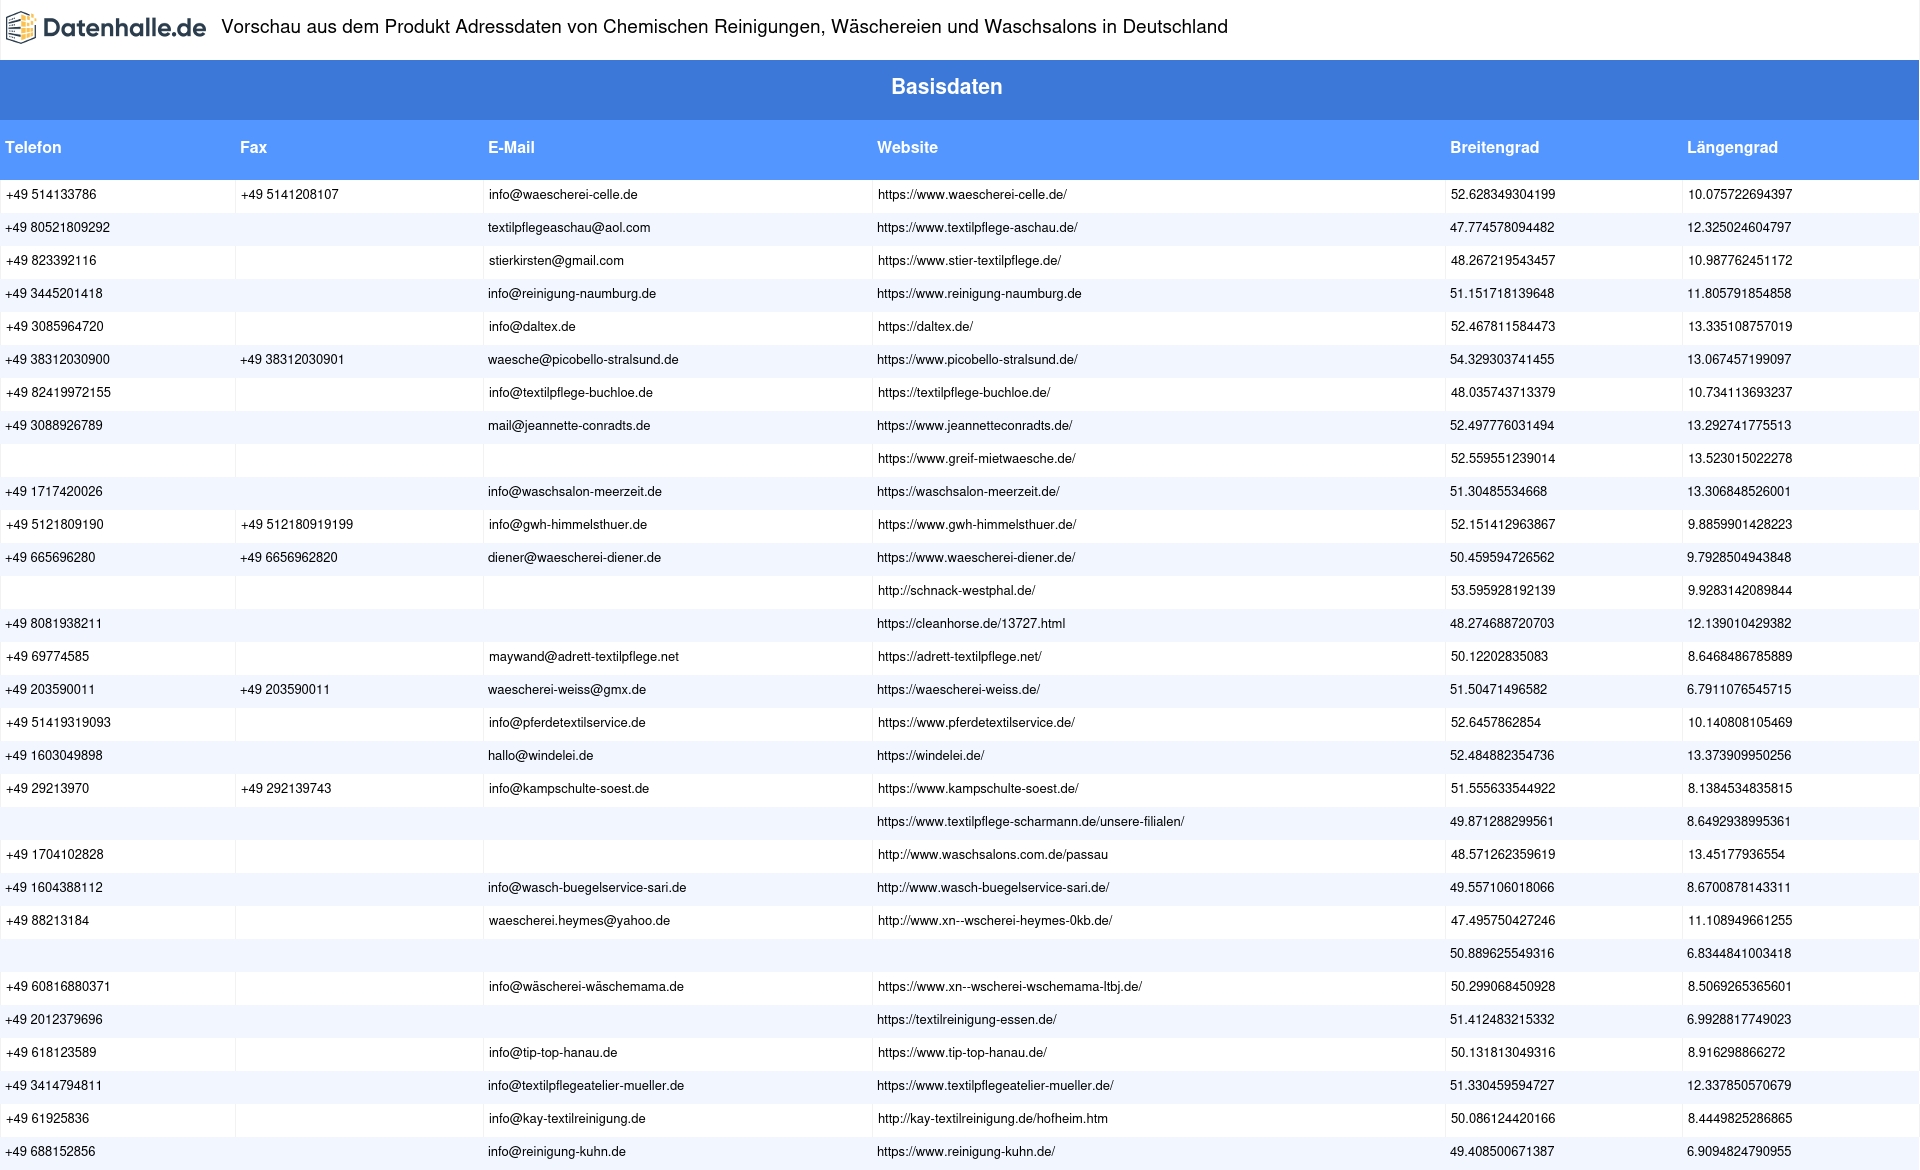Open website https://www.picobello-stralsund.de/
Screen dimensions: 1920x1170
(977, 360)
